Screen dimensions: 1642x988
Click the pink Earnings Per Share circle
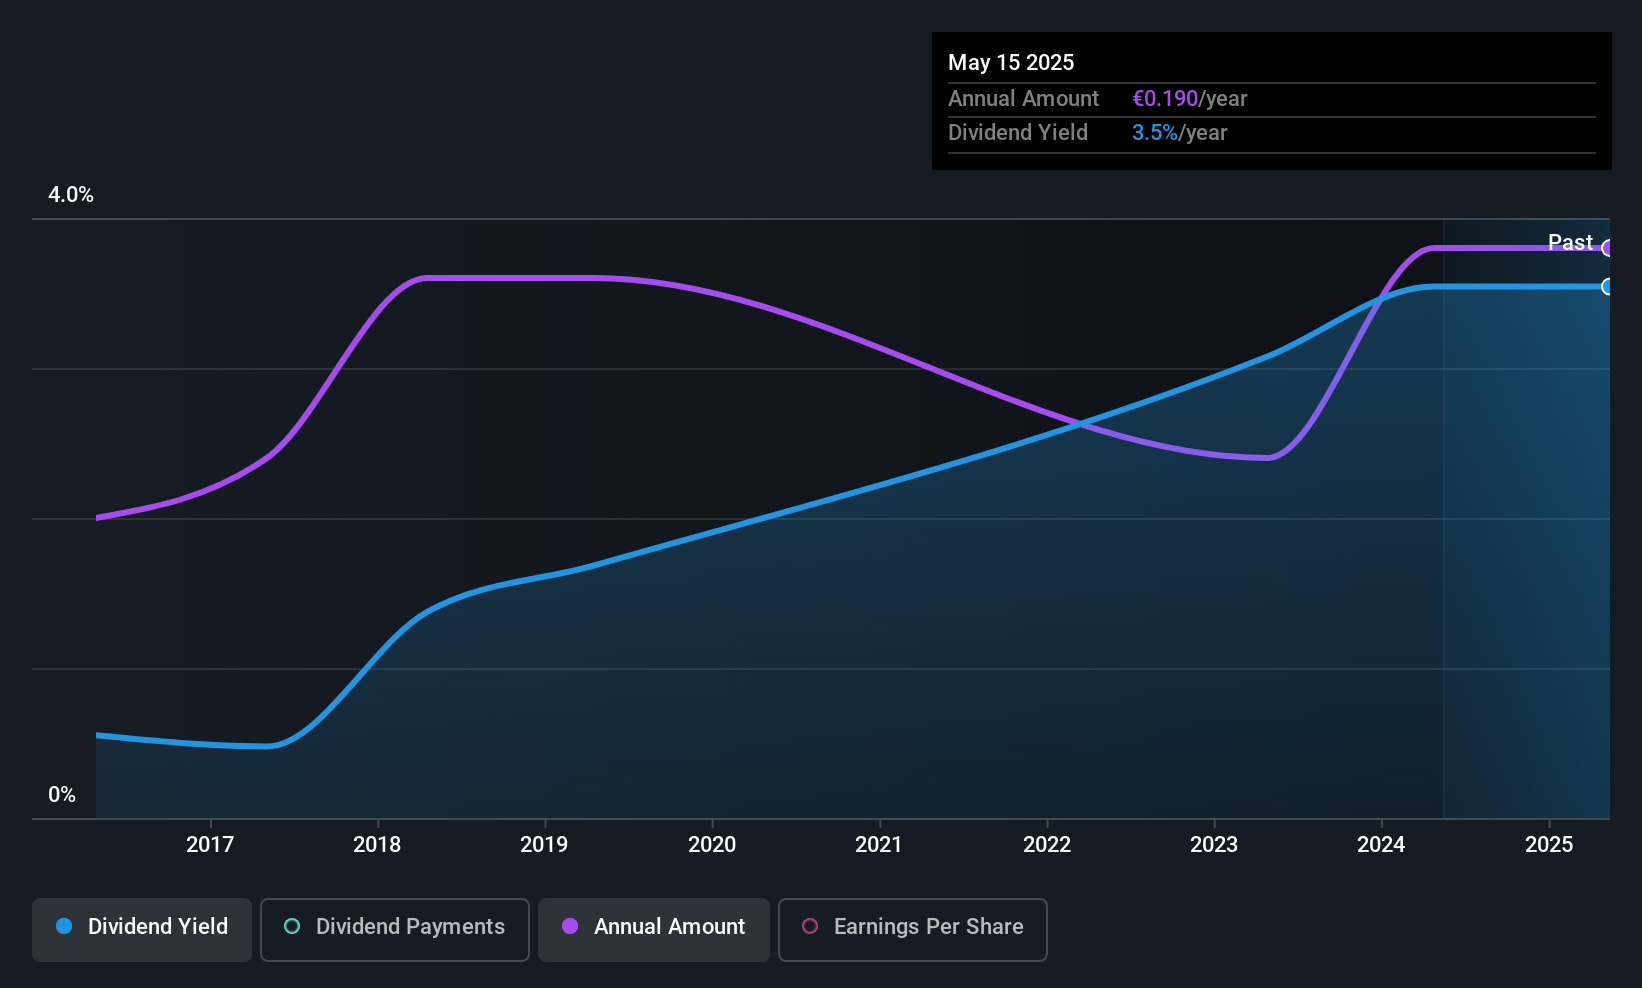click(x=810, y=927)
